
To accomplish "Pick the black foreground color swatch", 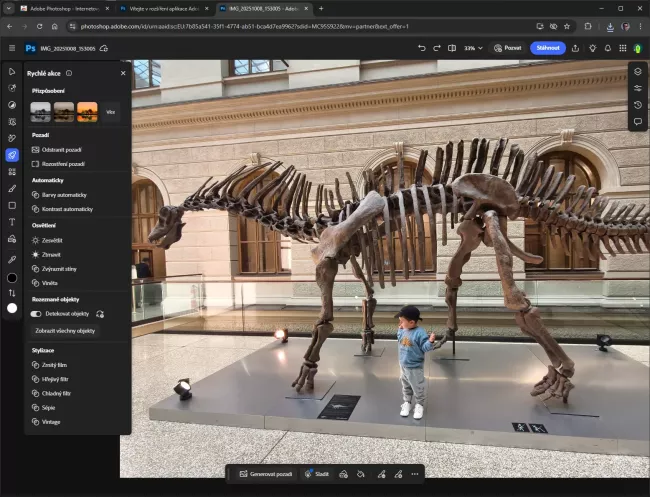I will [x=12, y=277].
